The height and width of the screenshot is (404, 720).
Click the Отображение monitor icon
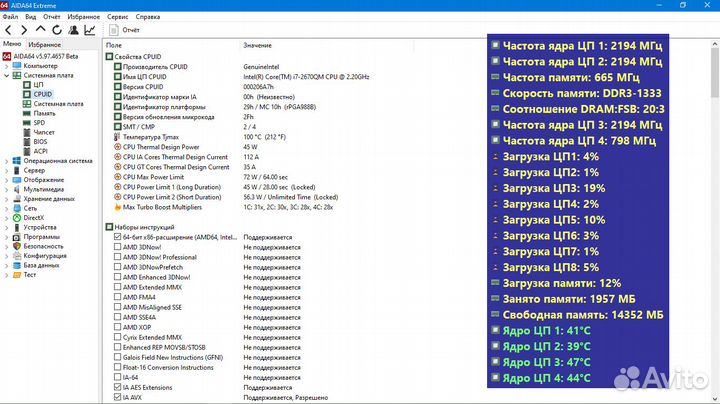click(17, 180)
